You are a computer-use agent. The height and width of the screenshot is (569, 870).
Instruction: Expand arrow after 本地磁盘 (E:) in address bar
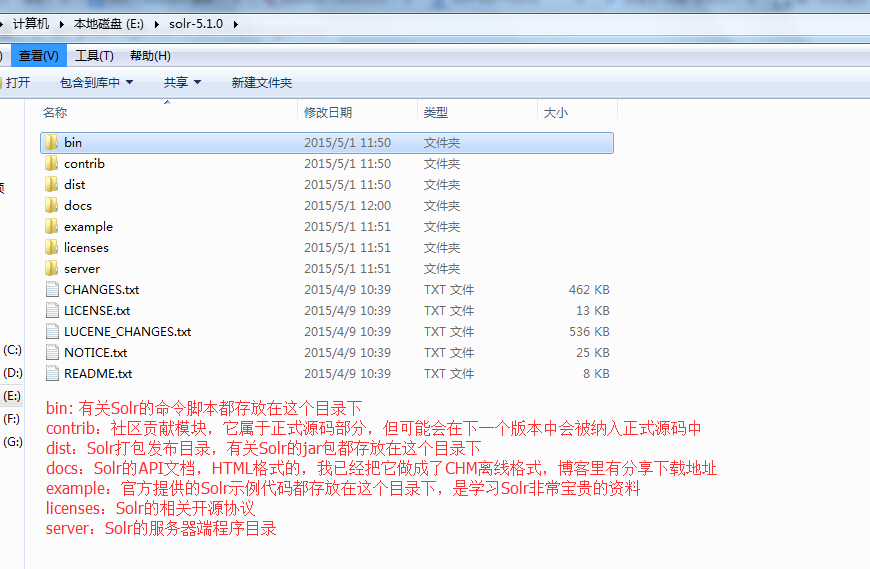[156, 24]
